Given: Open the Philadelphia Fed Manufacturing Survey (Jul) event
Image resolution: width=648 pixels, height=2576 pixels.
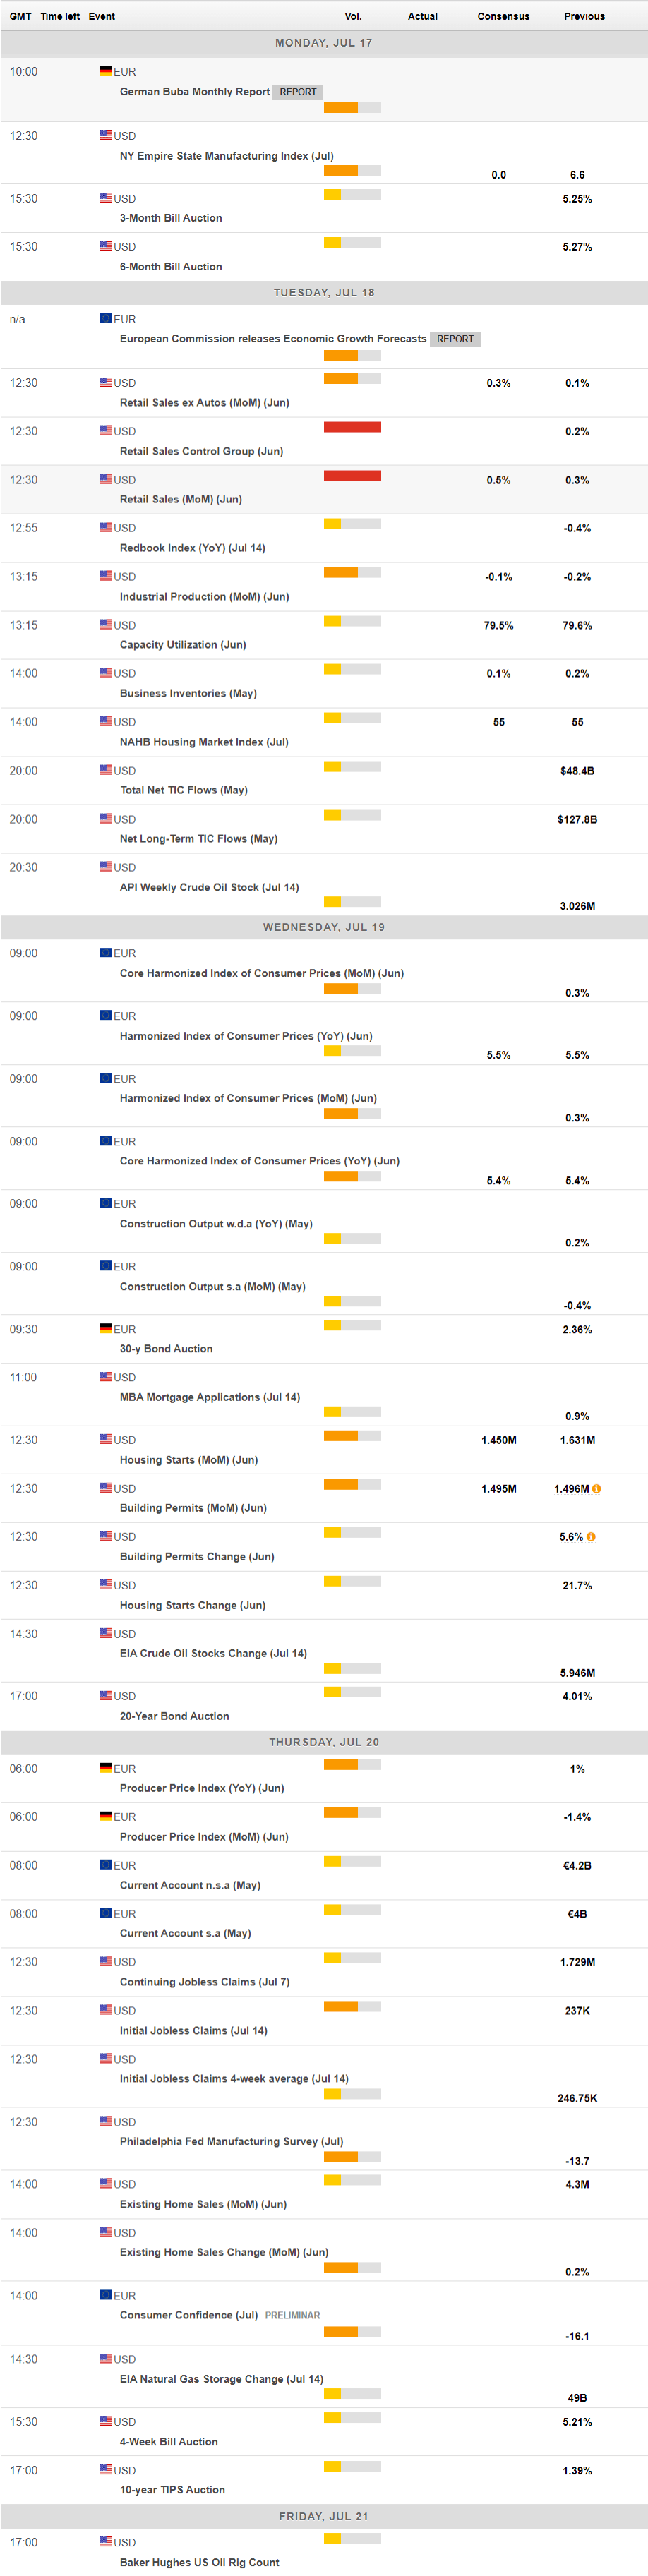Looking at the screenshot, I should coord(231,2141).
